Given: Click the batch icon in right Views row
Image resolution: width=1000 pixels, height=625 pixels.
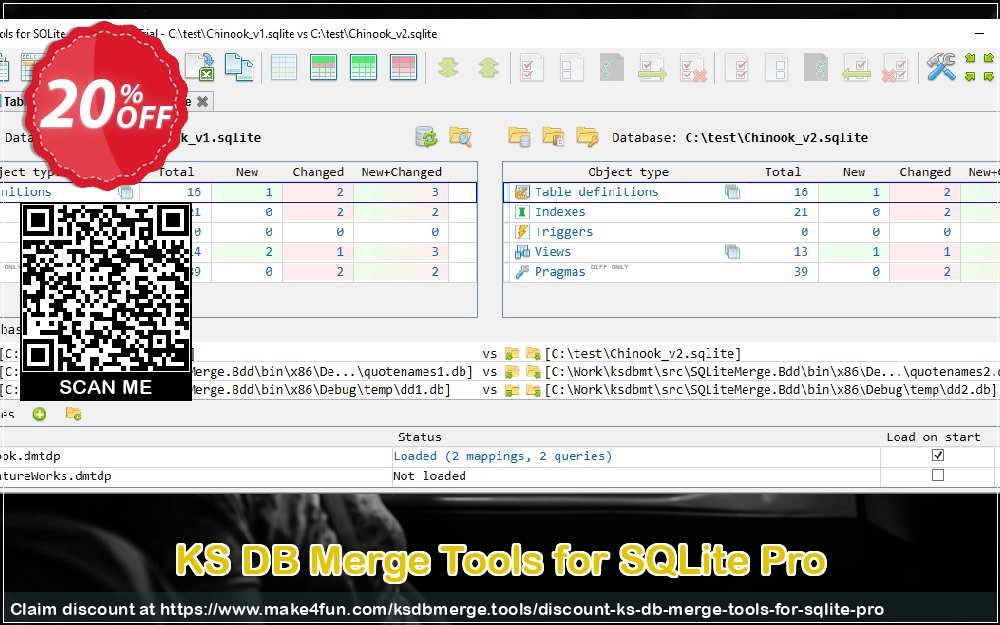Looking at the screenshot, I should [732, 252].
